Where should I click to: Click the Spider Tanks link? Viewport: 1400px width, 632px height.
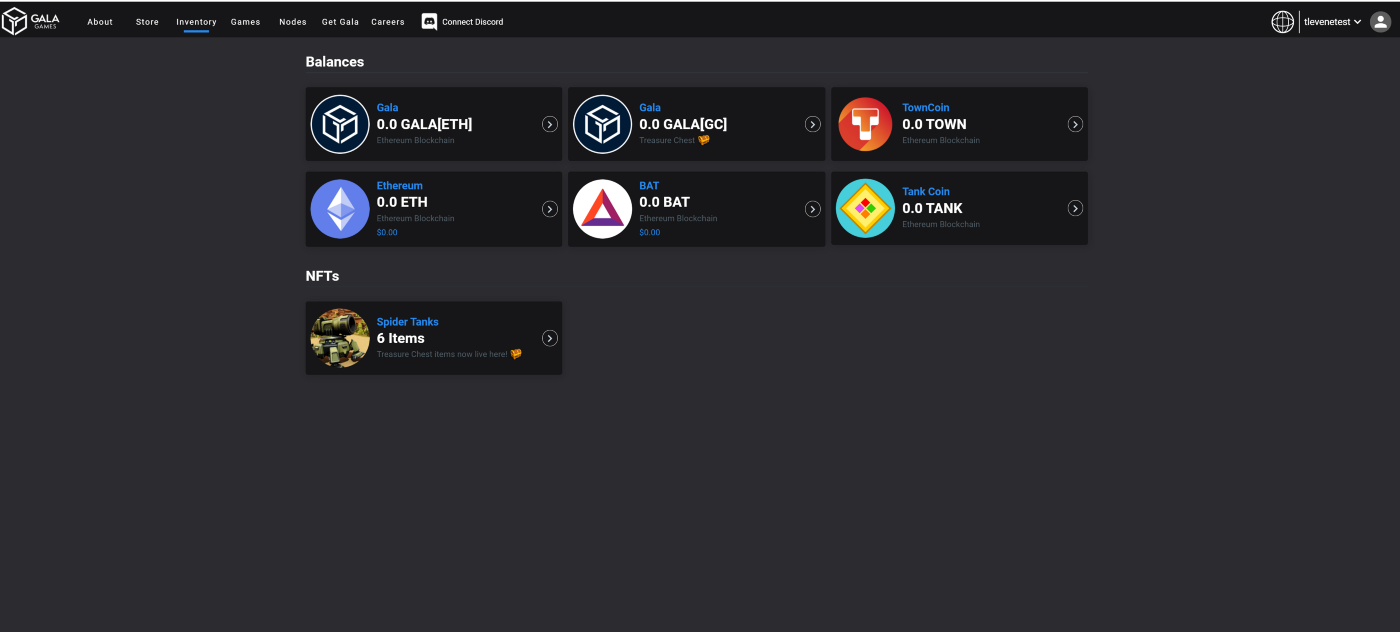pyautogui.click(x=407, y=321)
